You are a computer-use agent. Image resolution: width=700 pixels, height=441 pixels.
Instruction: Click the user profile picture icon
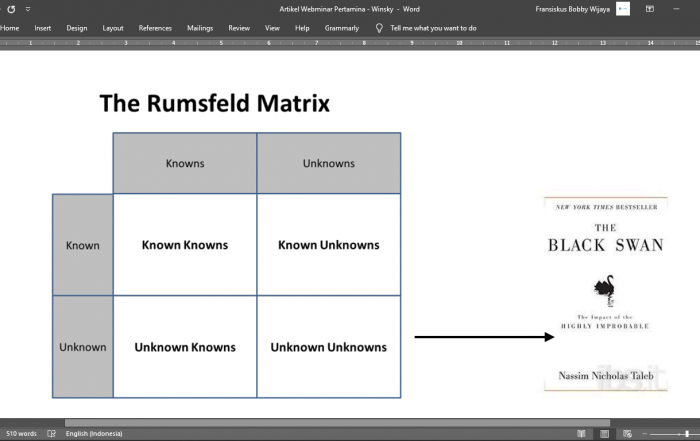623,9
